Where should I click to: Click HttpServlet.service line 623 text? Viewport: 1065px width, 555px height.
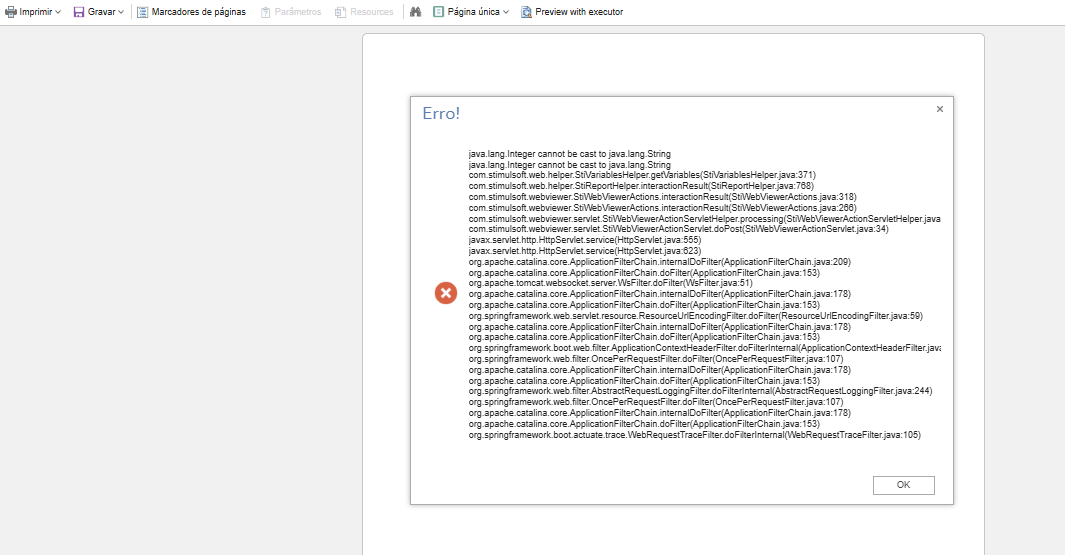point(585,251)
